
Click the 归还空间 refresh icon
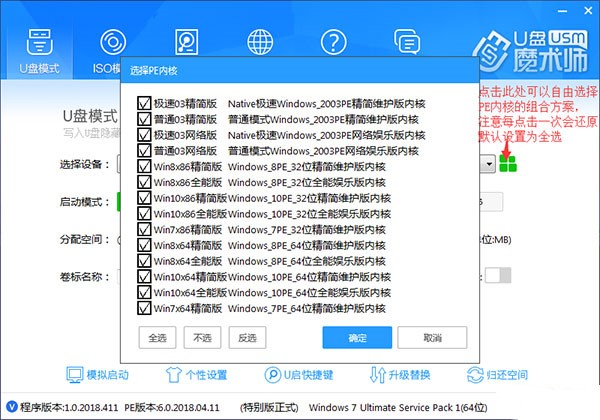[x=475, y=375]
